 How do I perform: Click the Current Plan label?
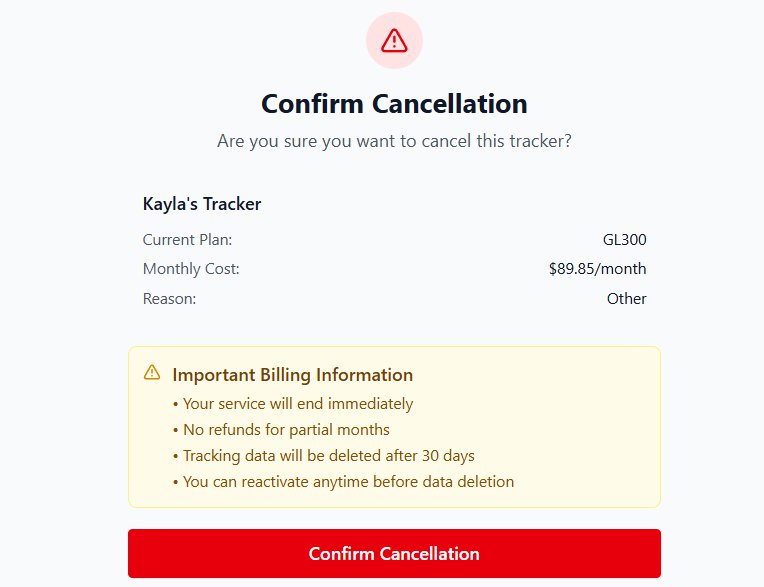point(187,240)
